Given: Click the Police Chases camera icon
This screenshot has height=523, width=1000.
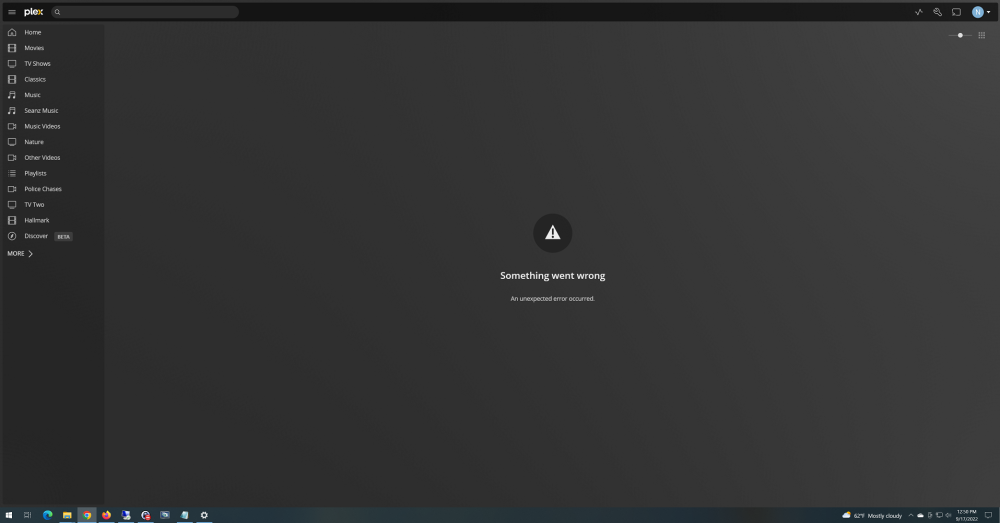Looking at the screenshot, I should (11, 189).
